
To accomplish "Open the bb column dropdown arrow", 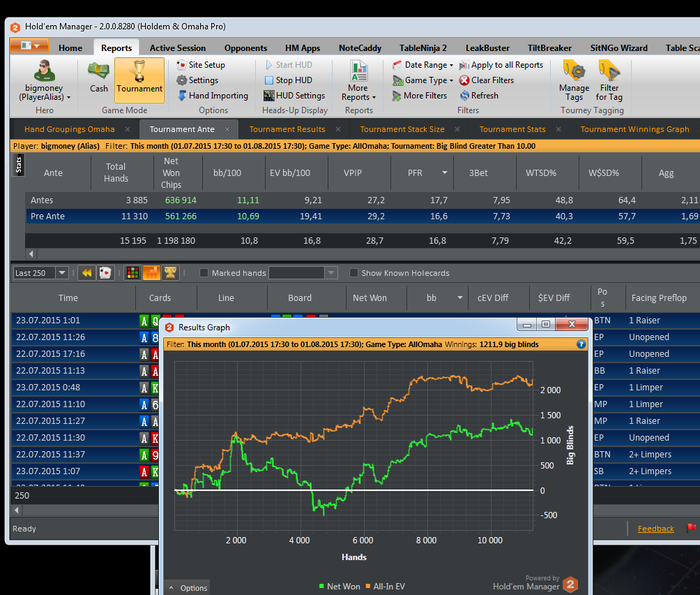I will tap(460, 297).
